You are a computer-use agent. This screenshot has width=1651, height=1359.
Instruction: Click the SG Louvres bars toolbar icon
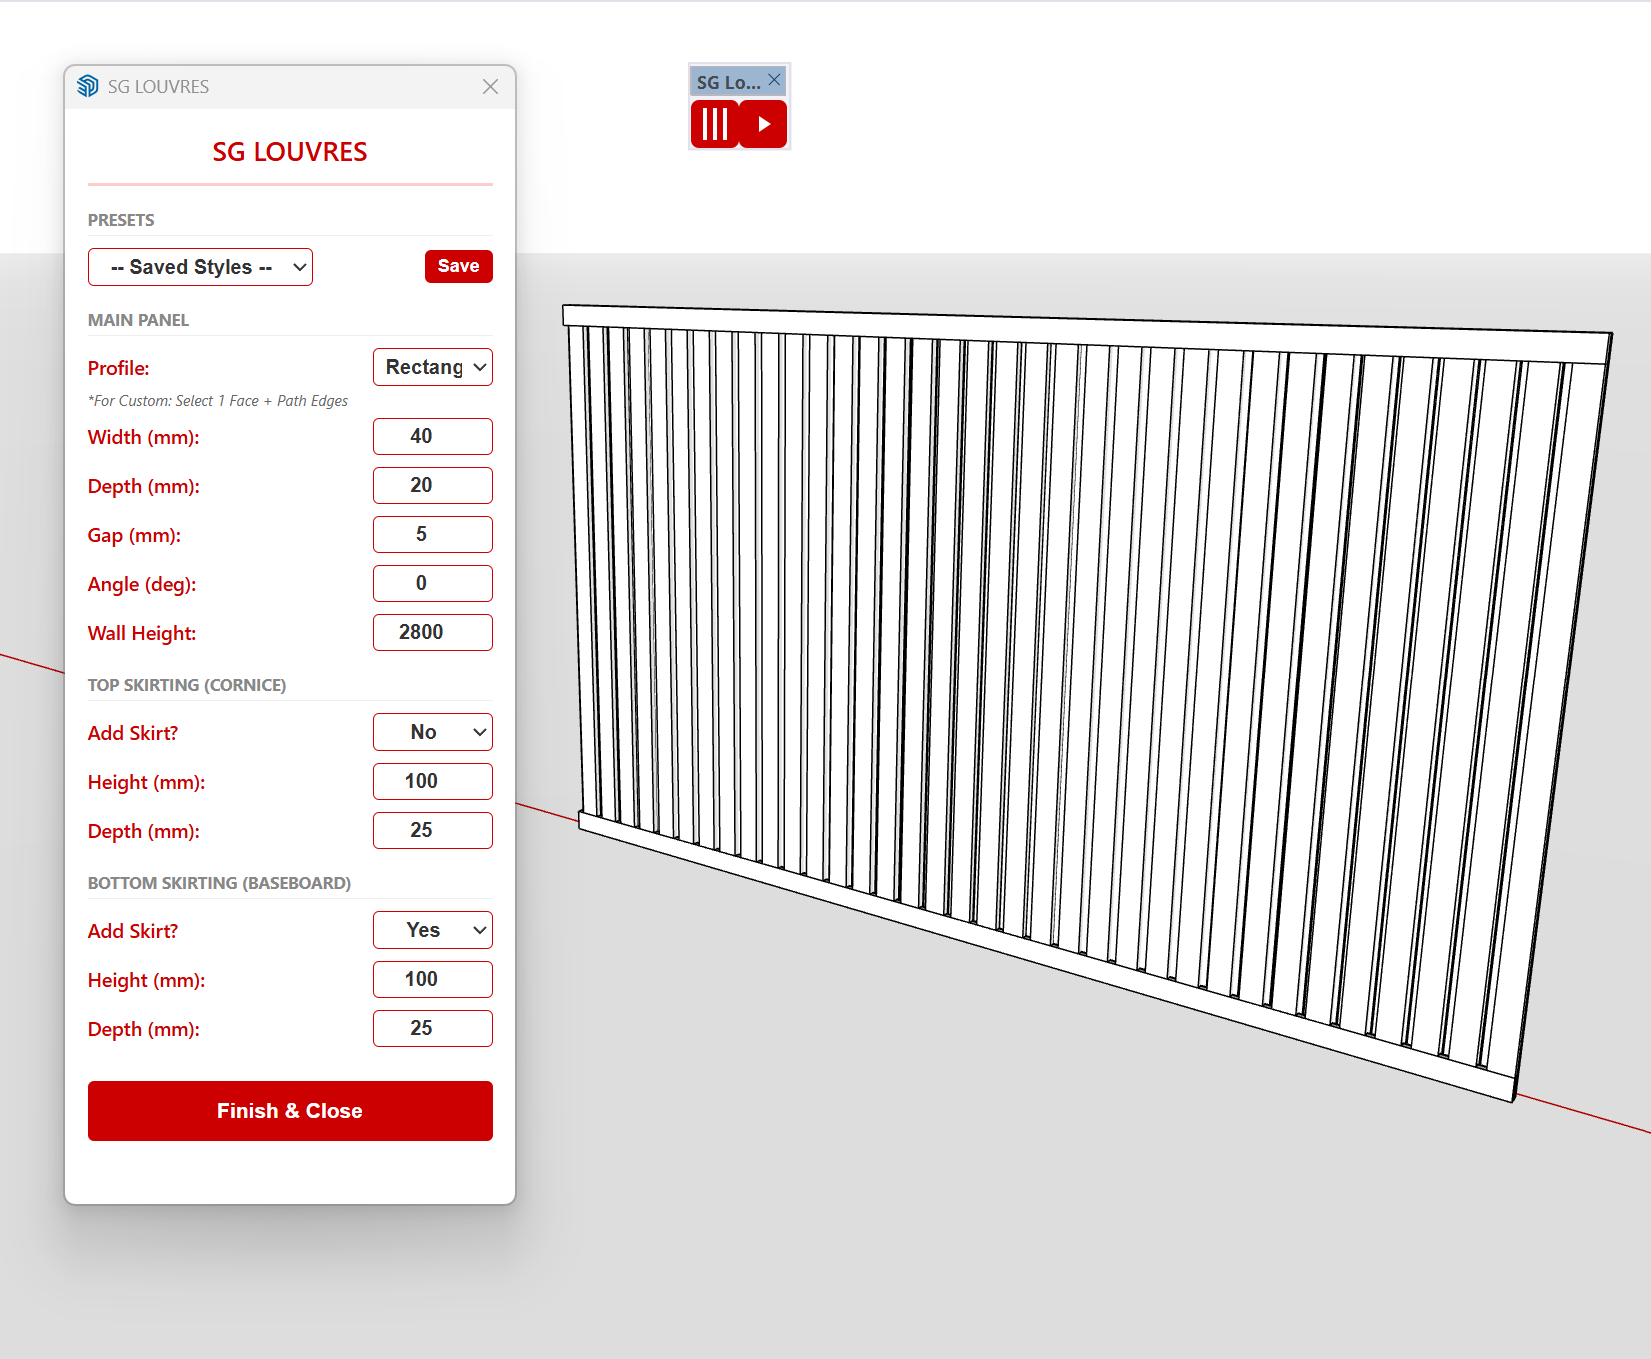pos(714,125)
